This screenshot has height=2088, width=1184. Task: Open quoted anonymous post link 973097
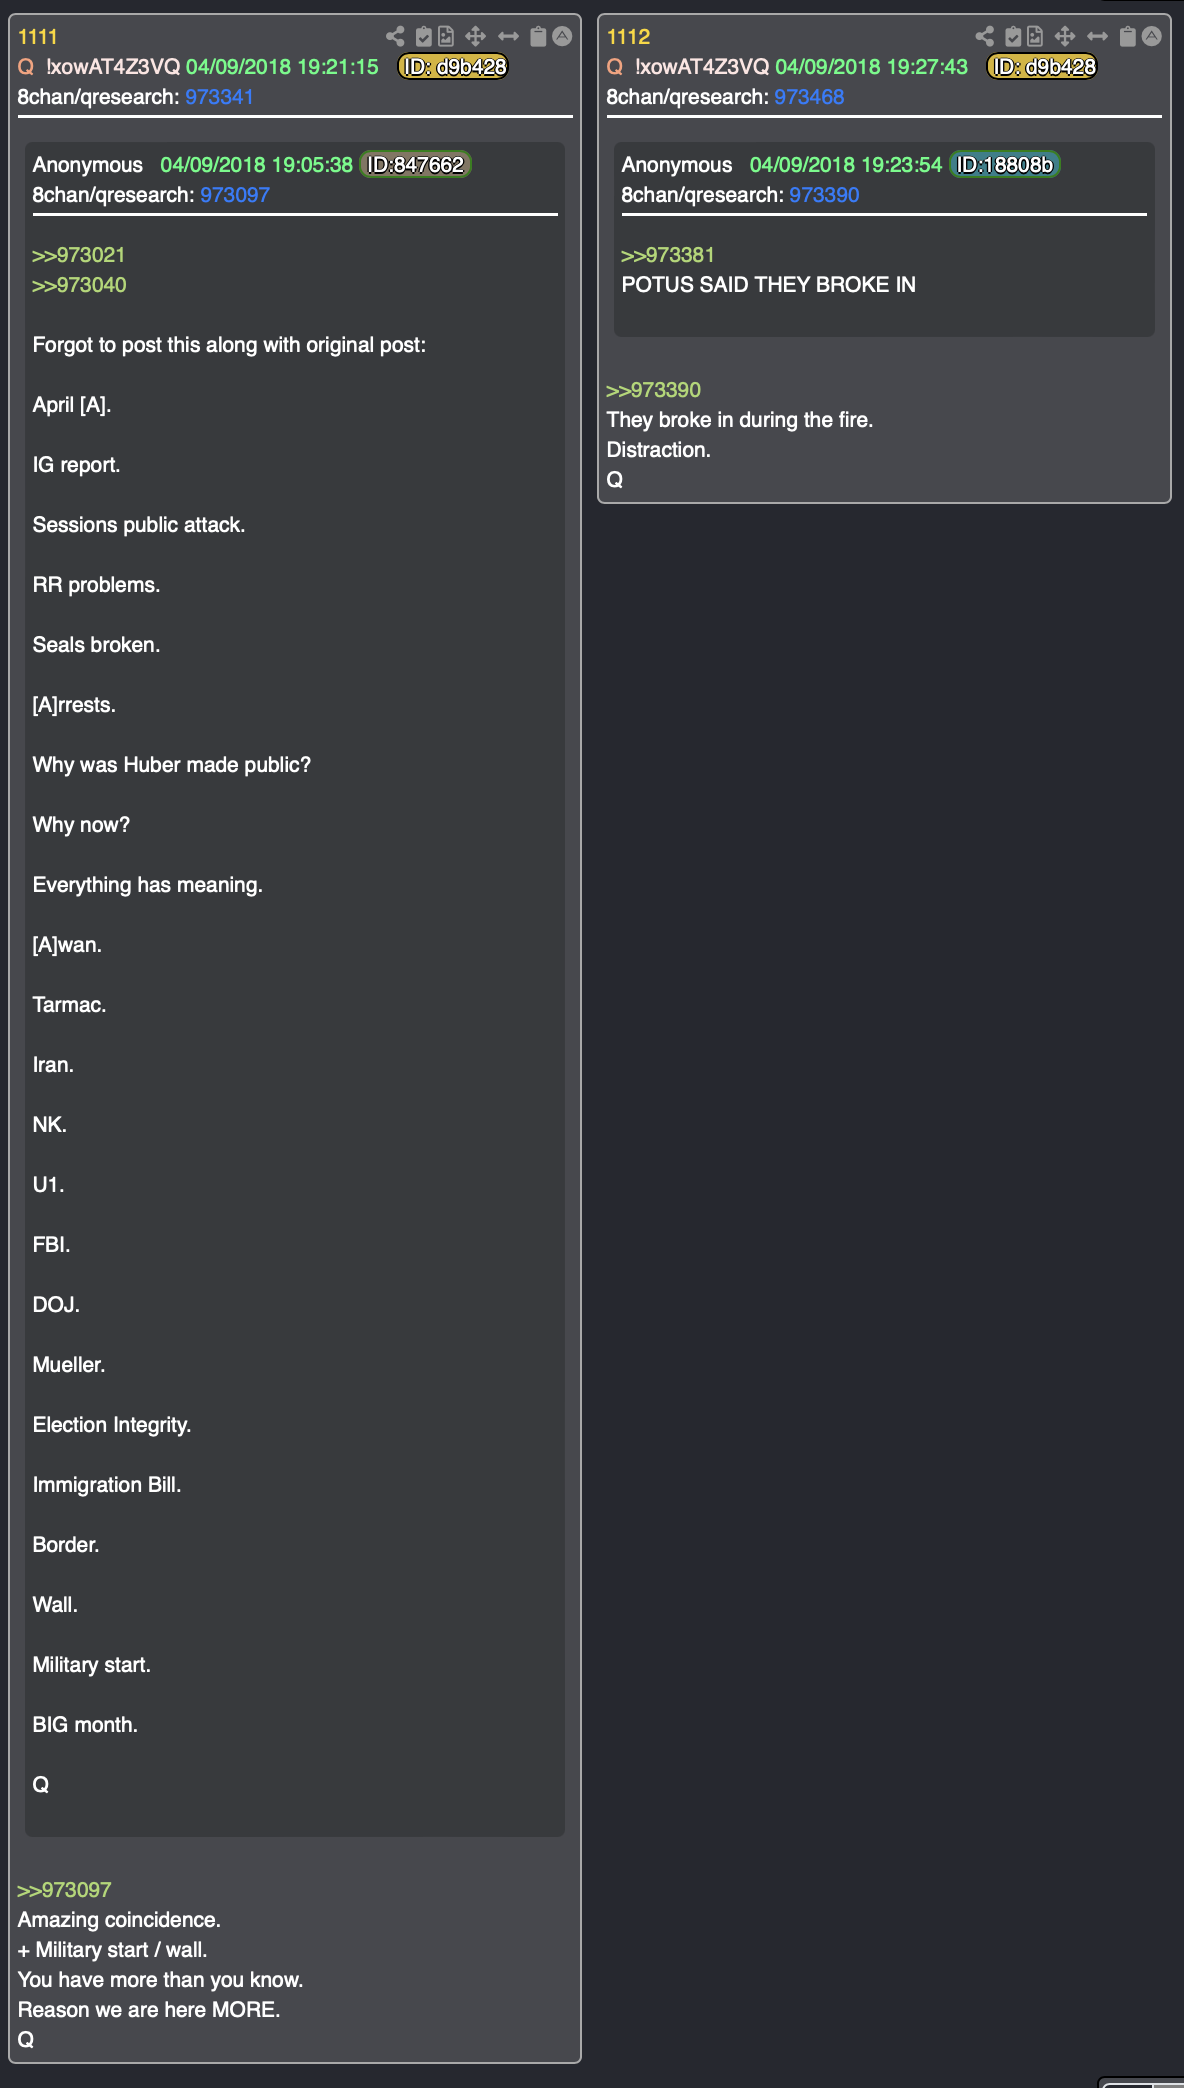(235, 195)
